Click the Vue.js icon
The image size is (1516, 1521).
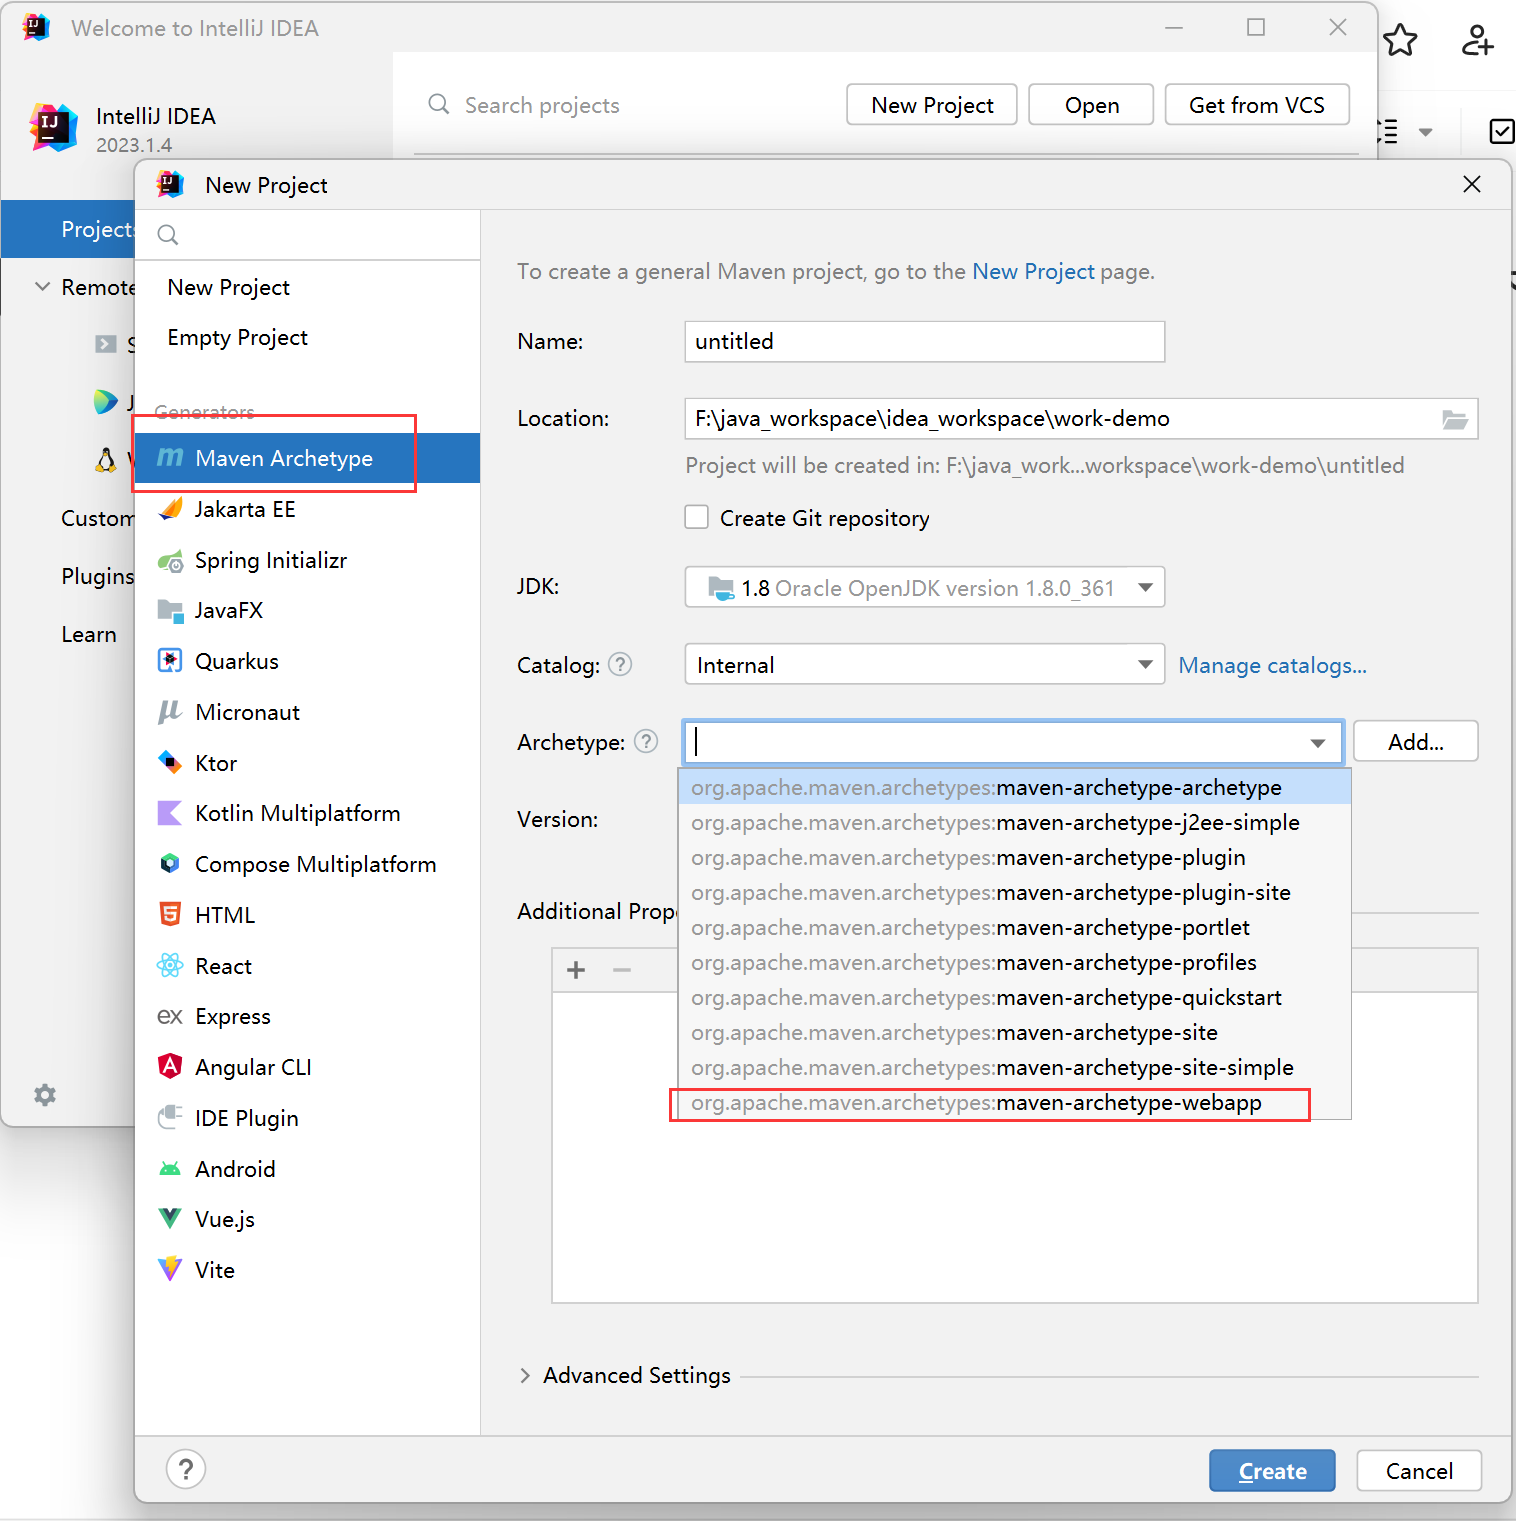(x=171, y=1219)
